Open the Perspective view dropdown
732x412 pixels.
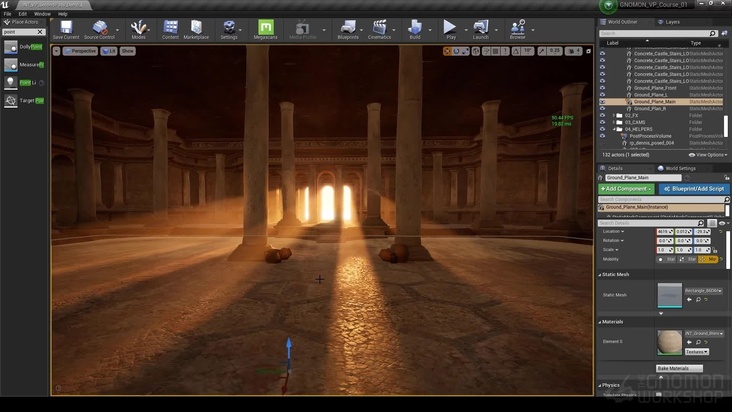(x=80, y=51)
